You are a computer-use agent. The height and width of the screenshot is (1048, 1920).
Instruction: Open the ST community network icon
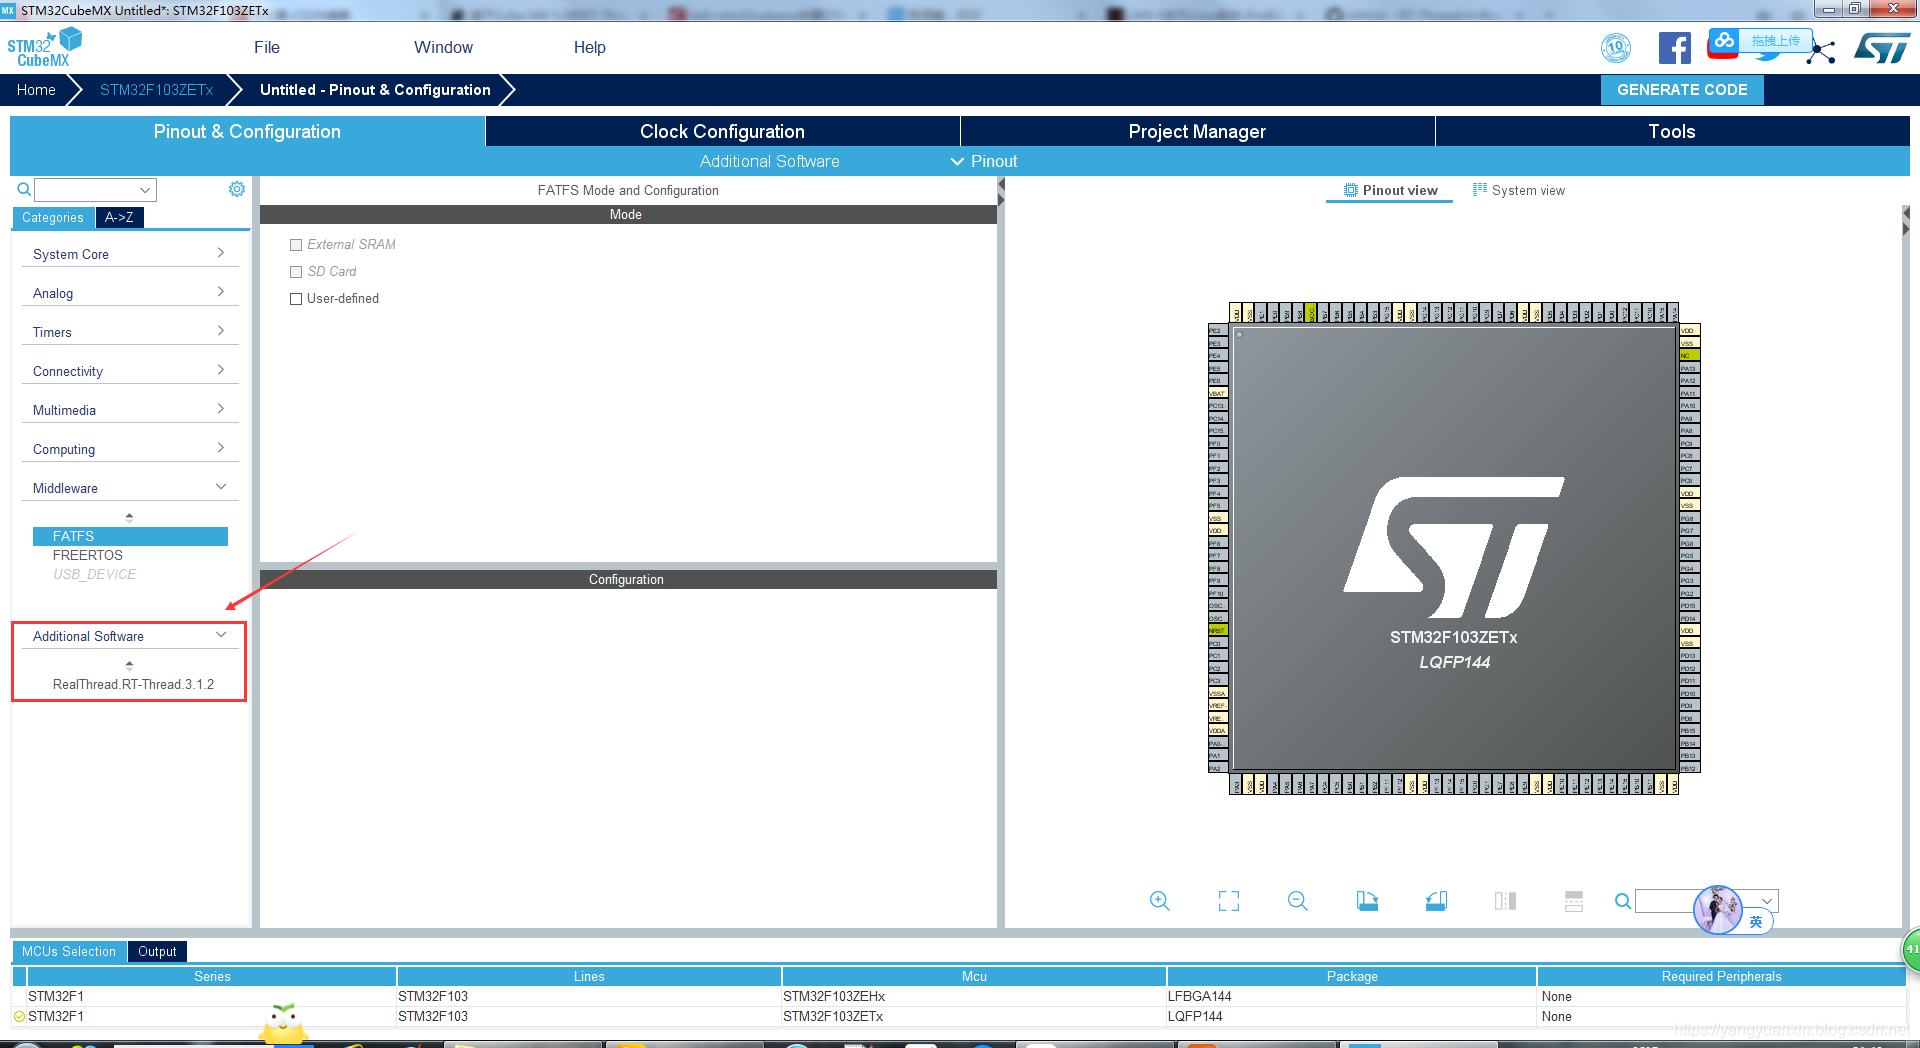[1822, 52]
